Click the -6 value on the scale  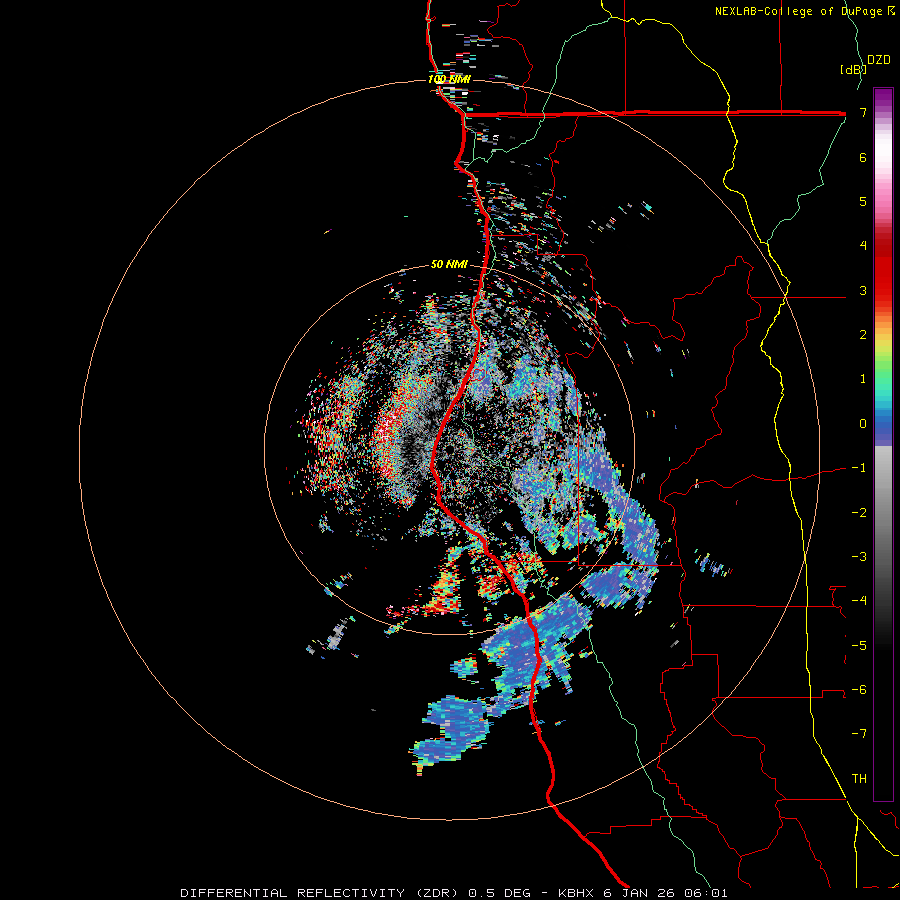tap(859, 690)
